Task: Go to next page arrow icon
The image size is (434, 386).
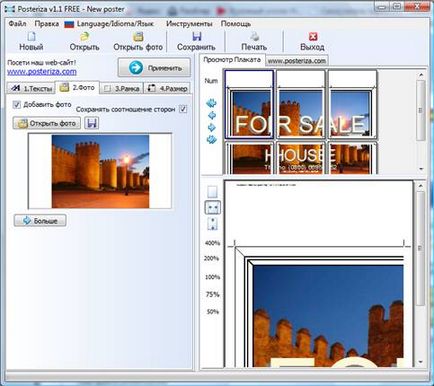Action: 211,127
